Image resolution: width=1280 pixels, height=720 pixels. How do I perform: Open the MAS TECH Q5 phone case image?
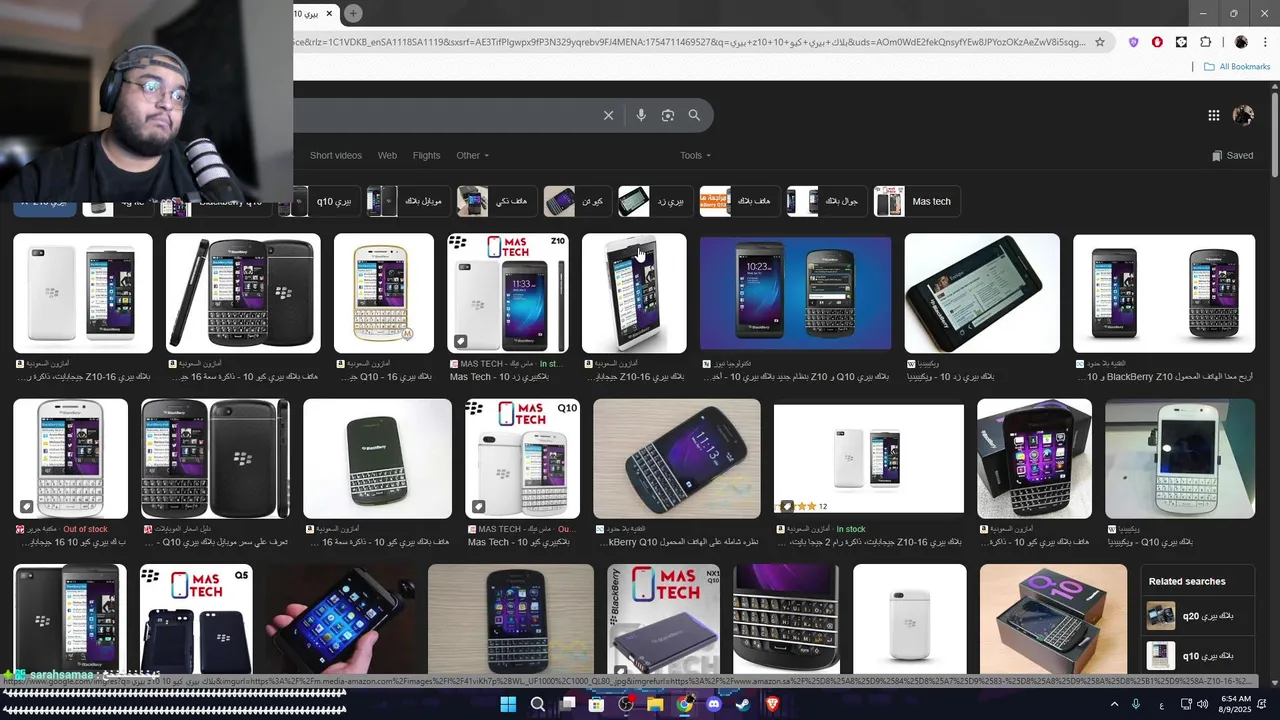coord(196,619)
